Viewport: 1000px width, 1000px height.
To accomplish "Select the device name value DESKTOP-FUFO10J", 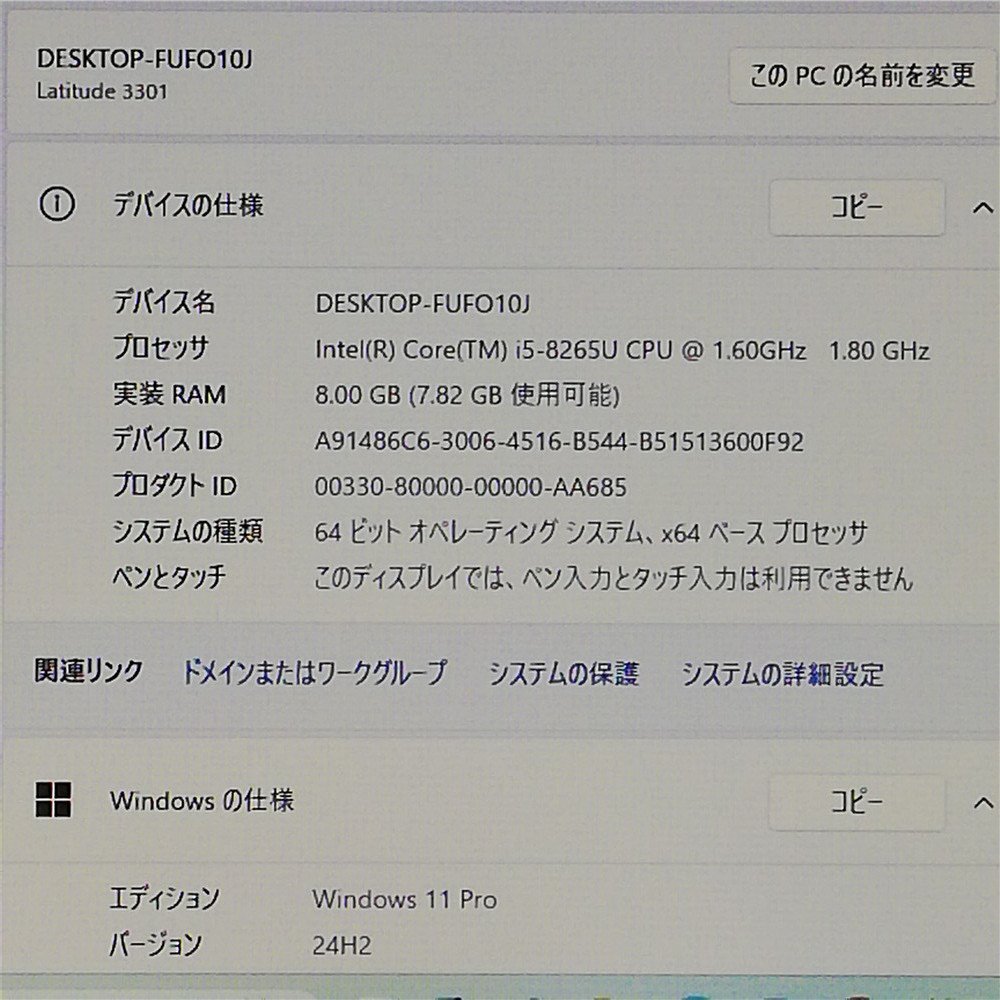I will click(x=422, y=304).
